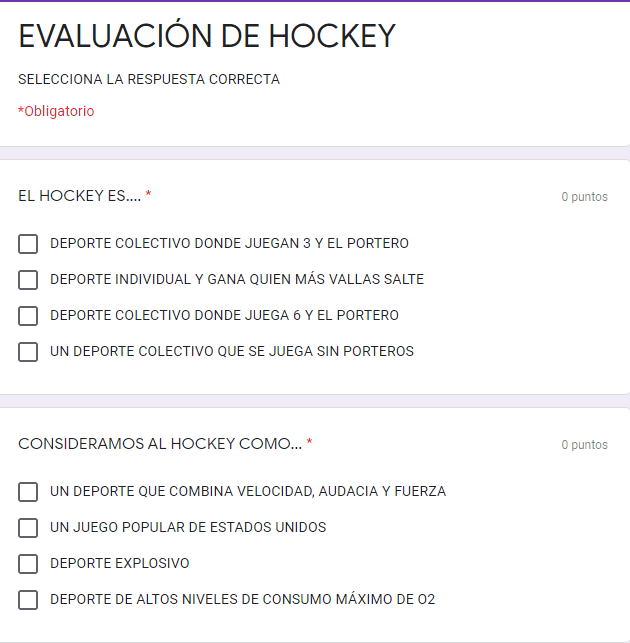Click the label text 'DEPORTE INDIVIDUAL Y GANA QUIEN MÁS VALLAS SALTE'

pos(237,280)
